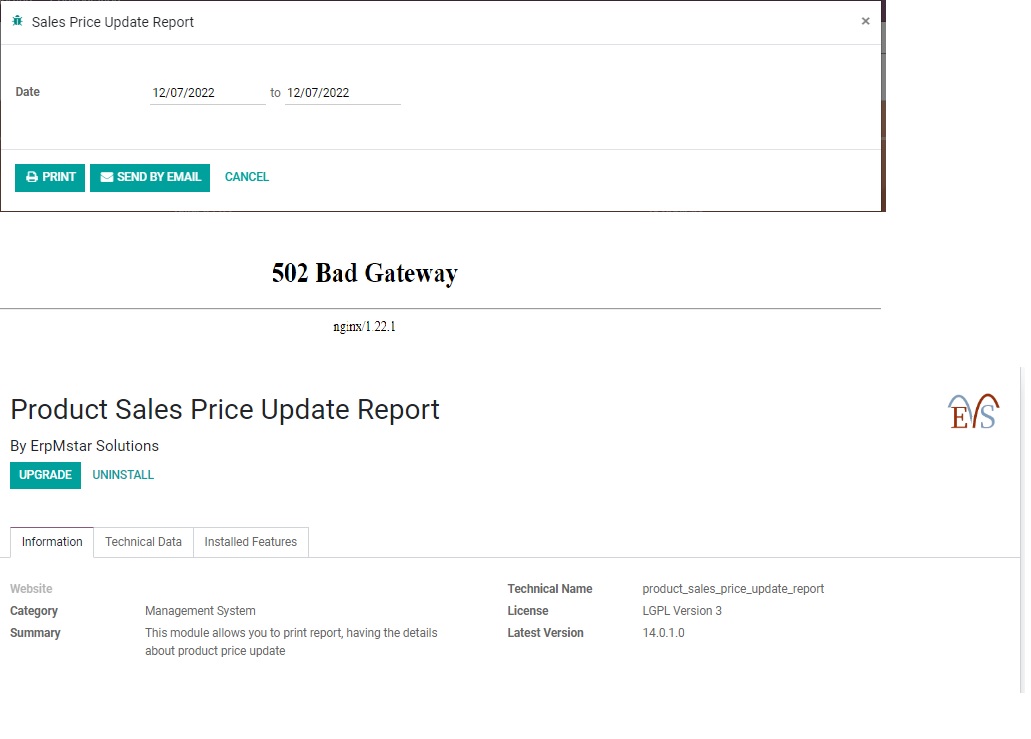
Task: Click the envelope icon on SEND BY EMAIL button
Action: coord(107,177)
